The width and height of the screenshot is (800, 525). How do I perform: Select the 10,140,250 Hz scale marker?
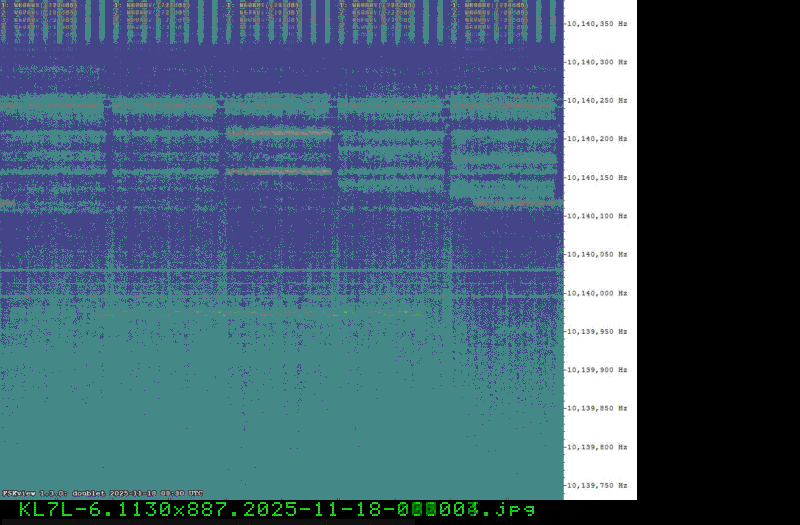tap(598, 100)
